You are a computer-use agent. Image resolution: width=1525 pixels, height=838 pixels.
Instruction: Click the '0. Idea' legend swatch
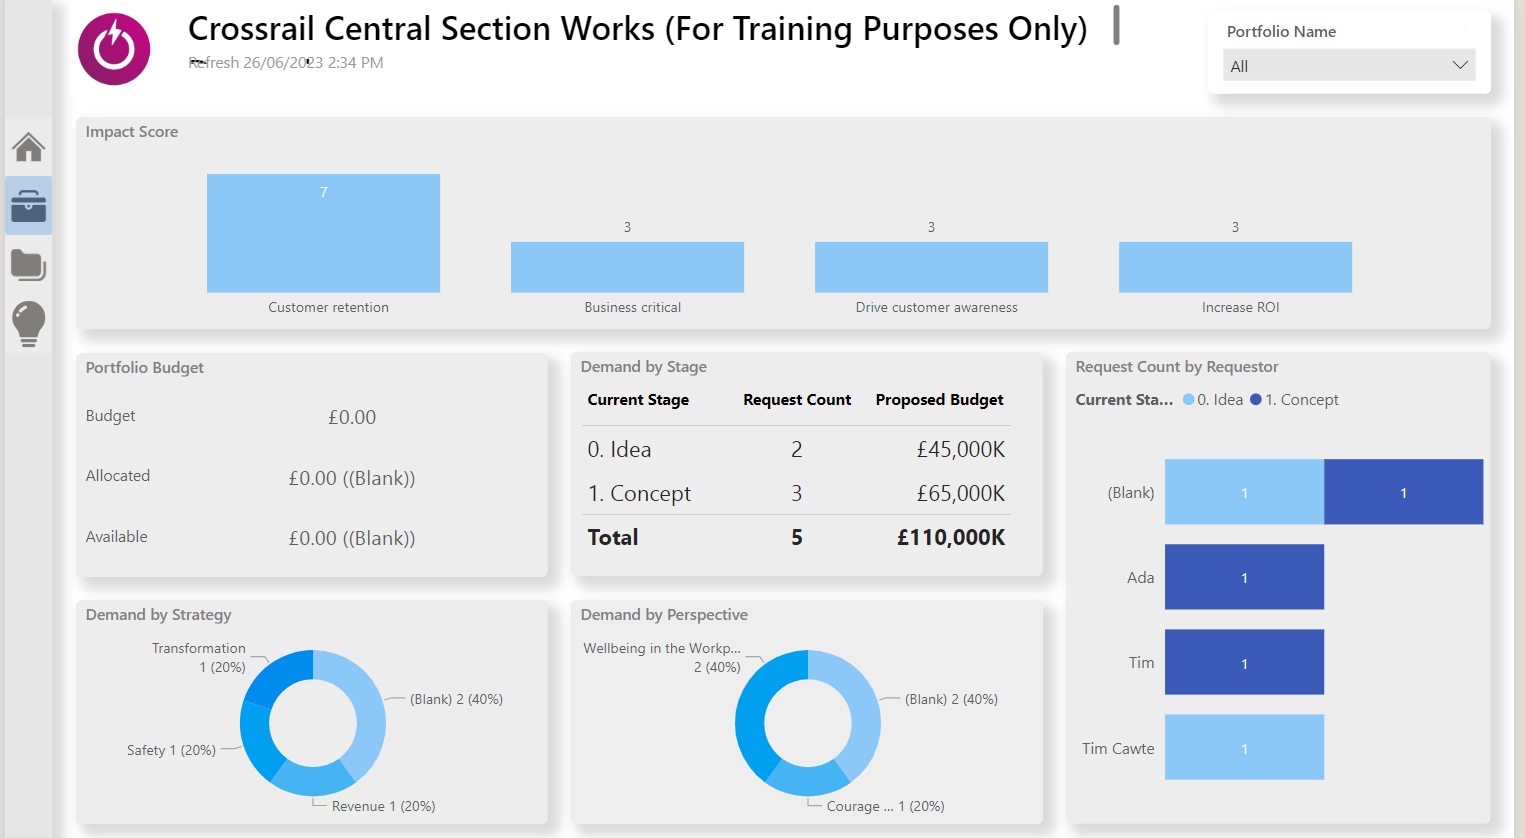1188,400
